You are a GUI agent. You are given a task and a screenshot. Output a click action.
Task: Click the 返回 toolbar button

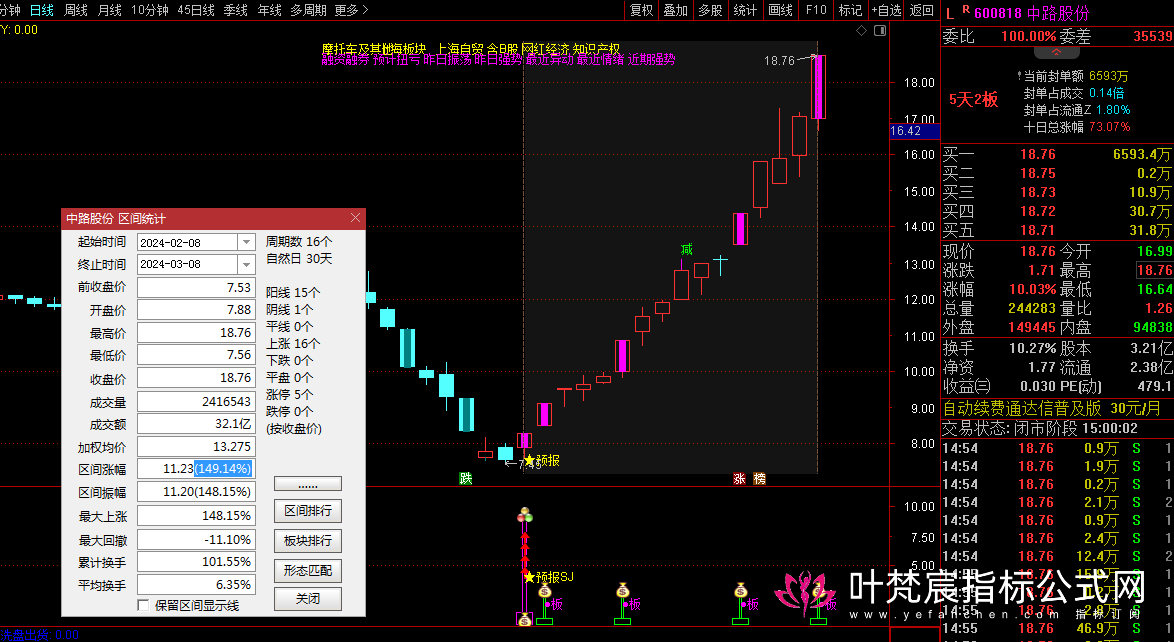[922, 10]
